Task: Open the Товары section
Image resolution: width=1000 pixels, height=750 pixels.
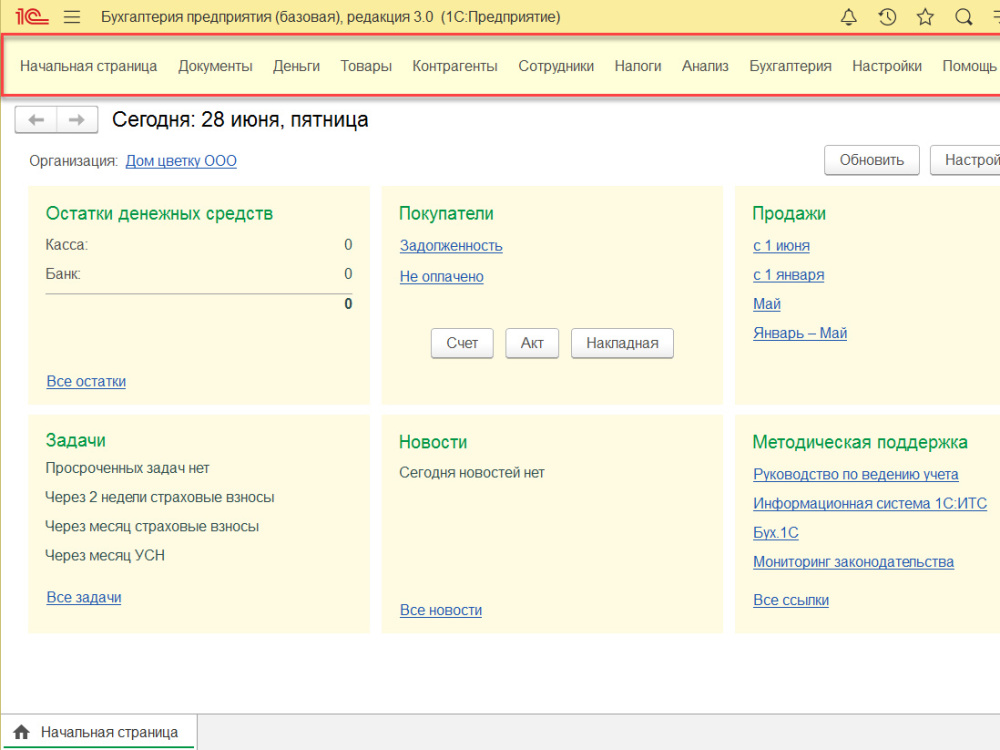Action: pyautogui.click(x=365, y=66)
